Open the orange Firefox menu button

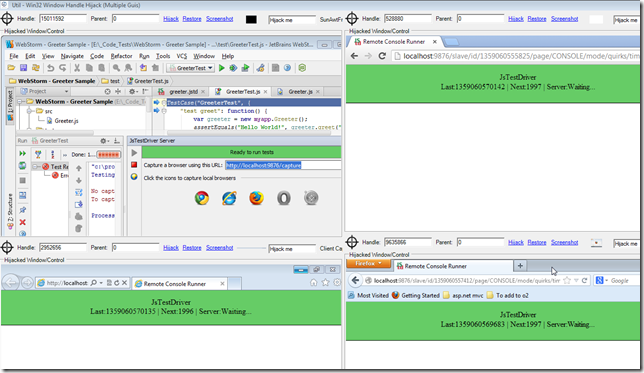tap(368, 264)
